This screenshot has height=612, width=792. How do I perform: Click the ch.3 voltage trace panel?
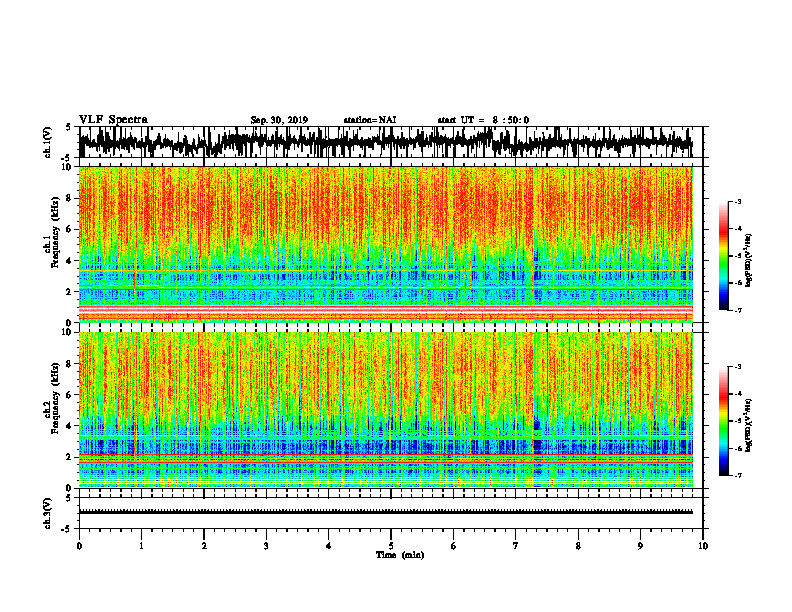391,513
